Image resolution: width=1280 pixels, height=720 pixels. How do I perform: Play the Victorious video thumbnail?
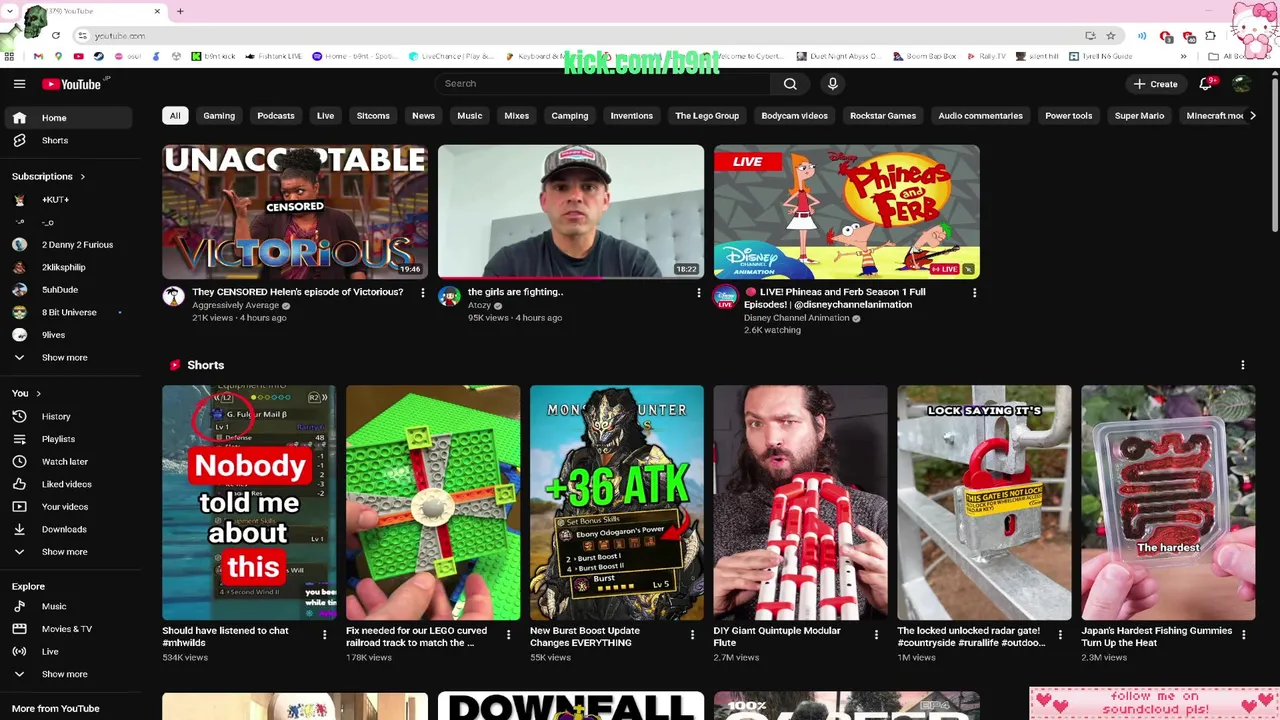[295, 212]
